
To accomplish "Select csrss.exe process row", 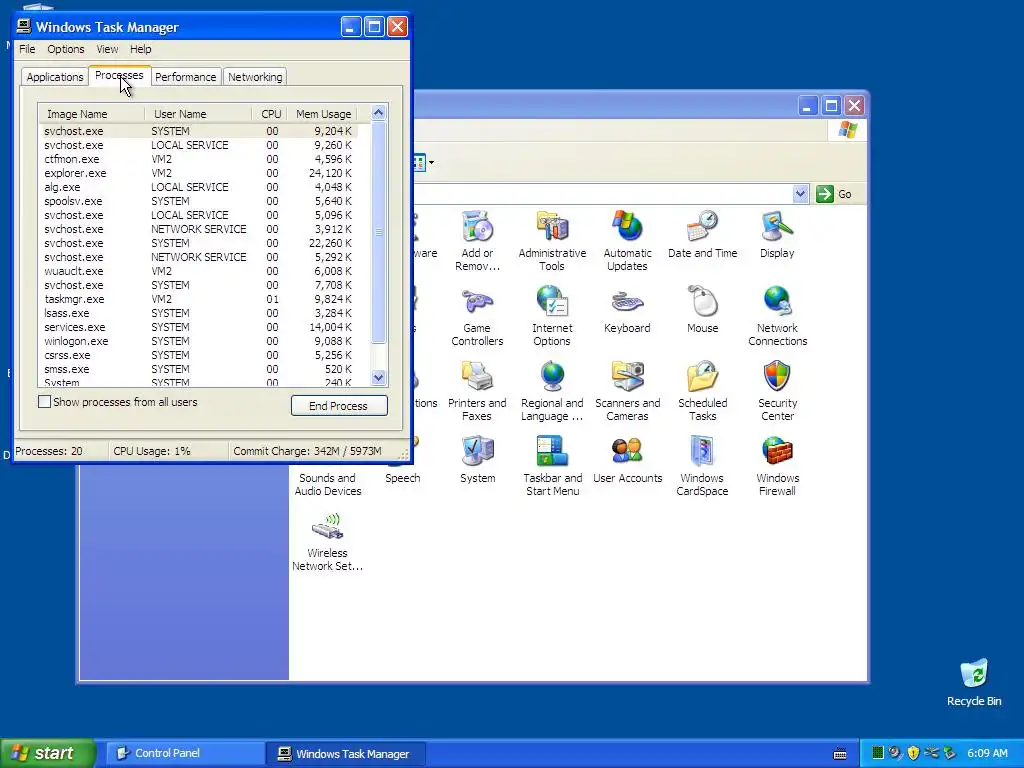I will [x=199, y=355].
